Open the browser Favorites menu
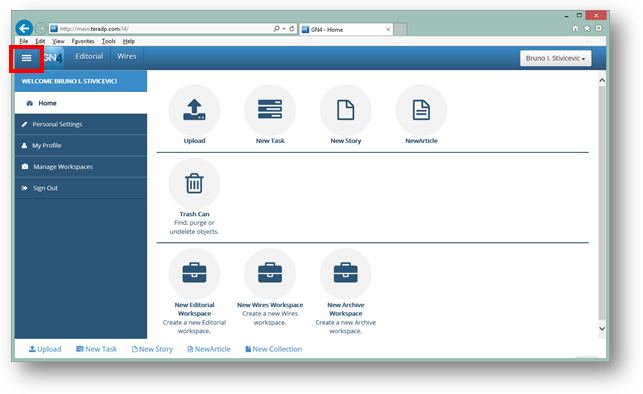643x394 pixels. click(x=83, y=41)
